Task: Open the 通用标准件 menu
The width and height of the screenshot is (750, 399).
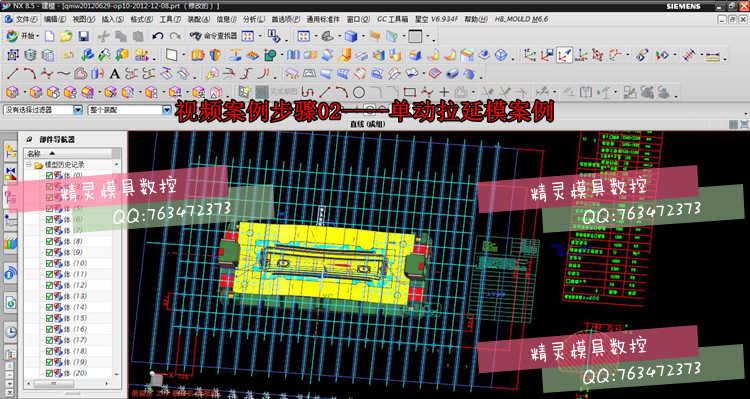Action: coord(323,20)
